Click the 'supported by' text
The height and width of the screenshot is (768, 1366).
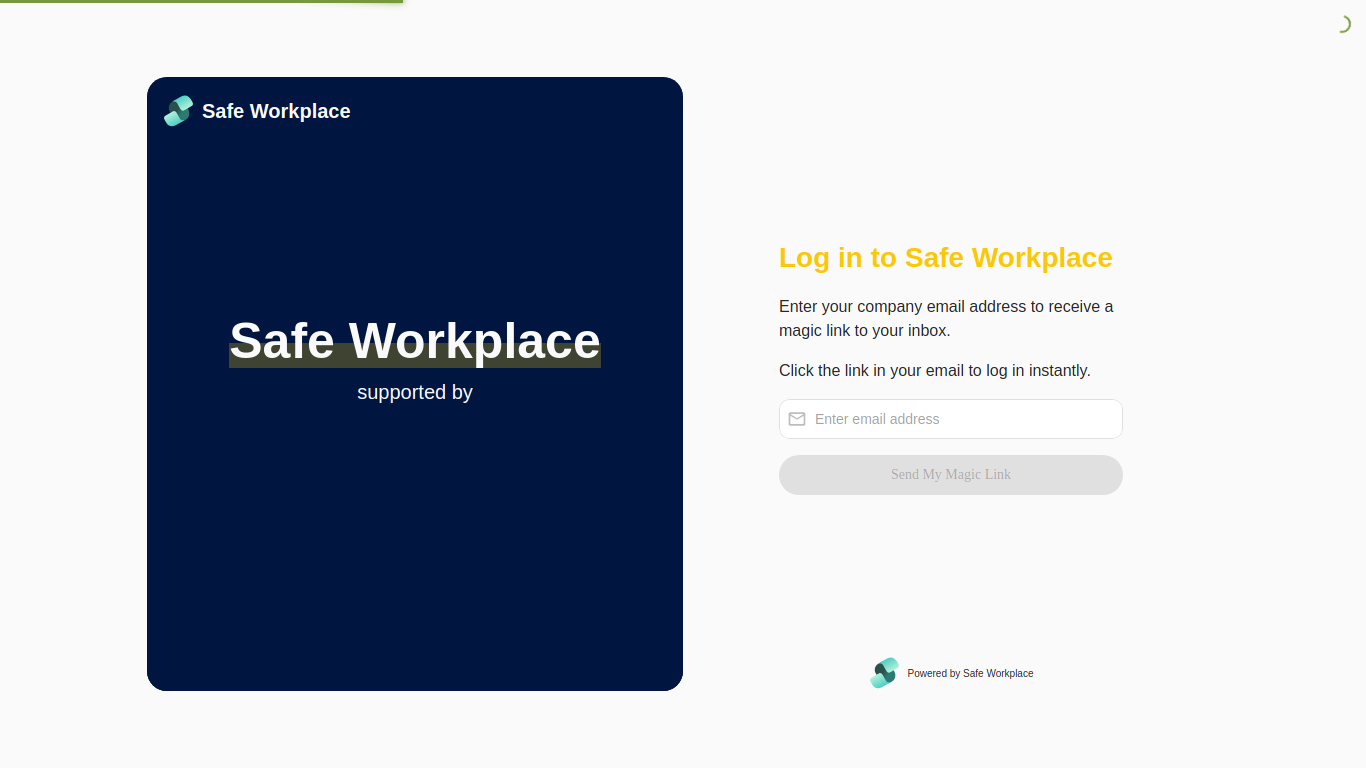[x=415, y=392]
